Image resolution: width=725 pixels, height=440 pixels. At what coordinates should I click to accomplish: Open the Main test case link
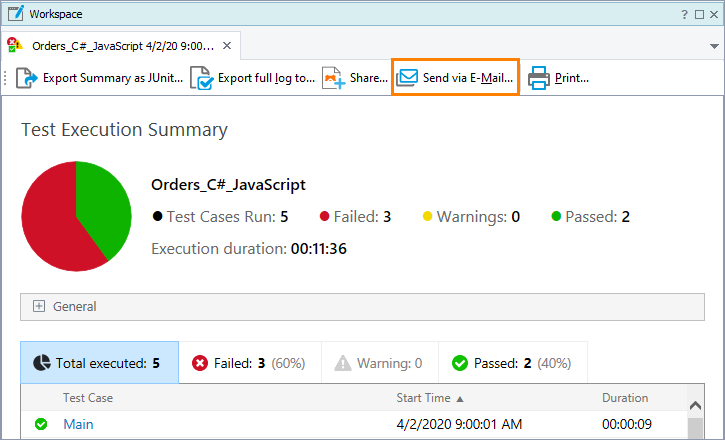78,424
